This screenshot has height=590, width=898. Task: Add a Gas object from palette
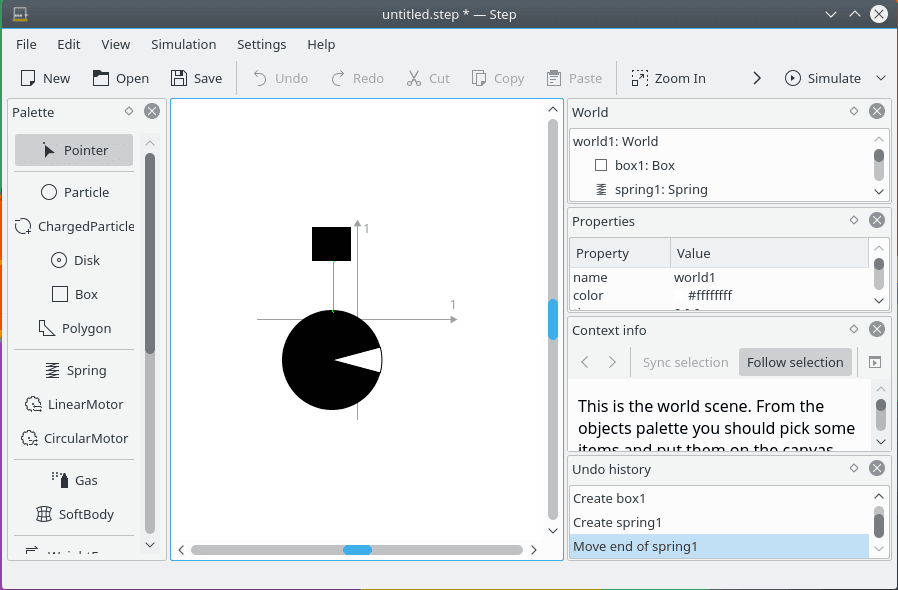[x=74, y=481]
